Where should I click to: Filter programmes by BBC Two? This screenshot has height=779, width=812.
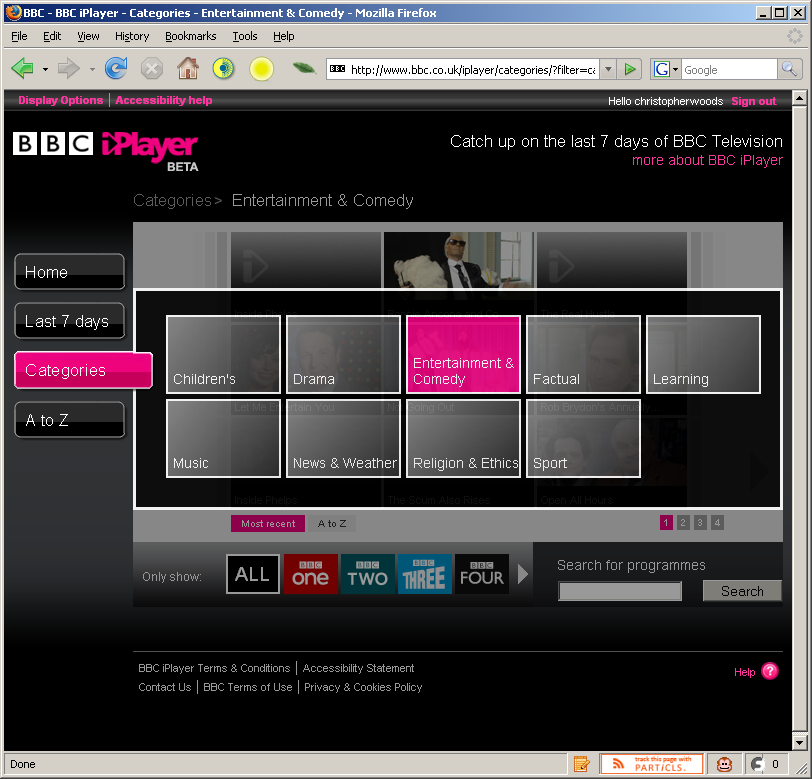pos(368,574)
